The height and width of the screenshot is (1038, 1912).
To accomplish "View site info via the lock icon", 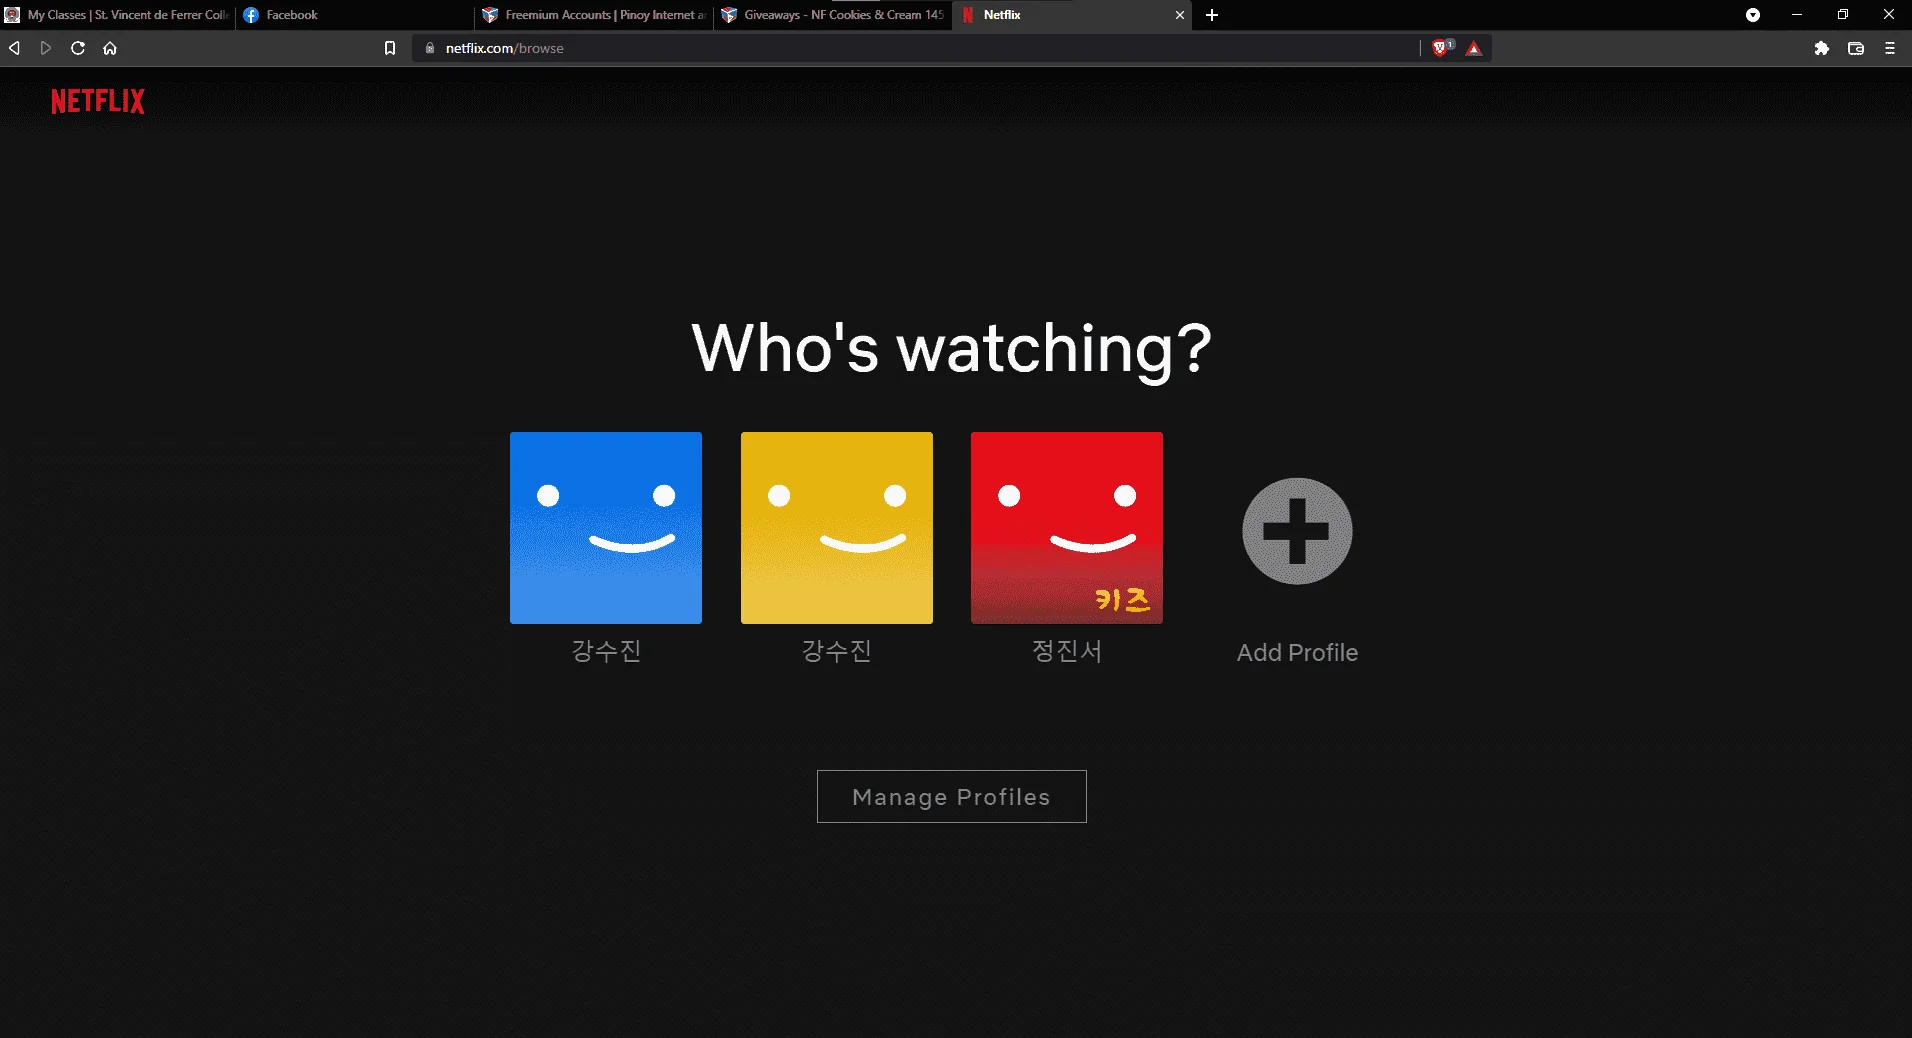I will pyautogui.click(x=430, y=48).
